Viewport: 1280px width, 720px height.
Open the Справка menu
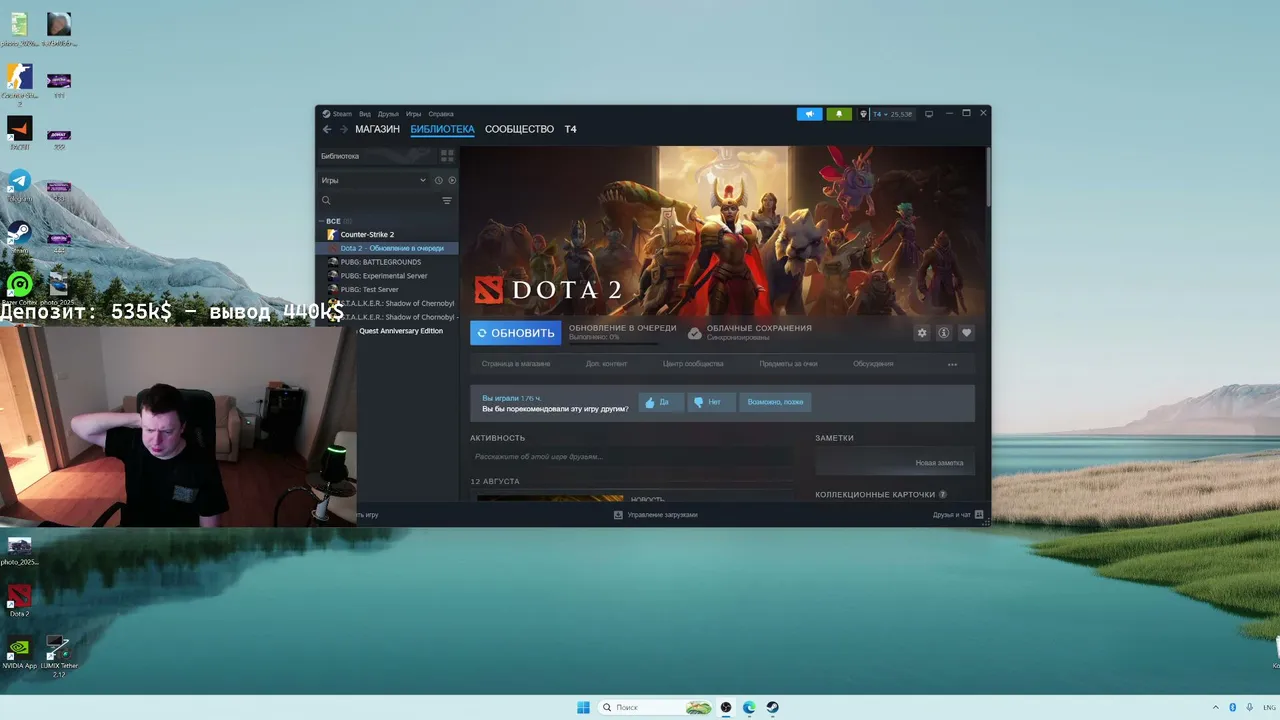441,114
